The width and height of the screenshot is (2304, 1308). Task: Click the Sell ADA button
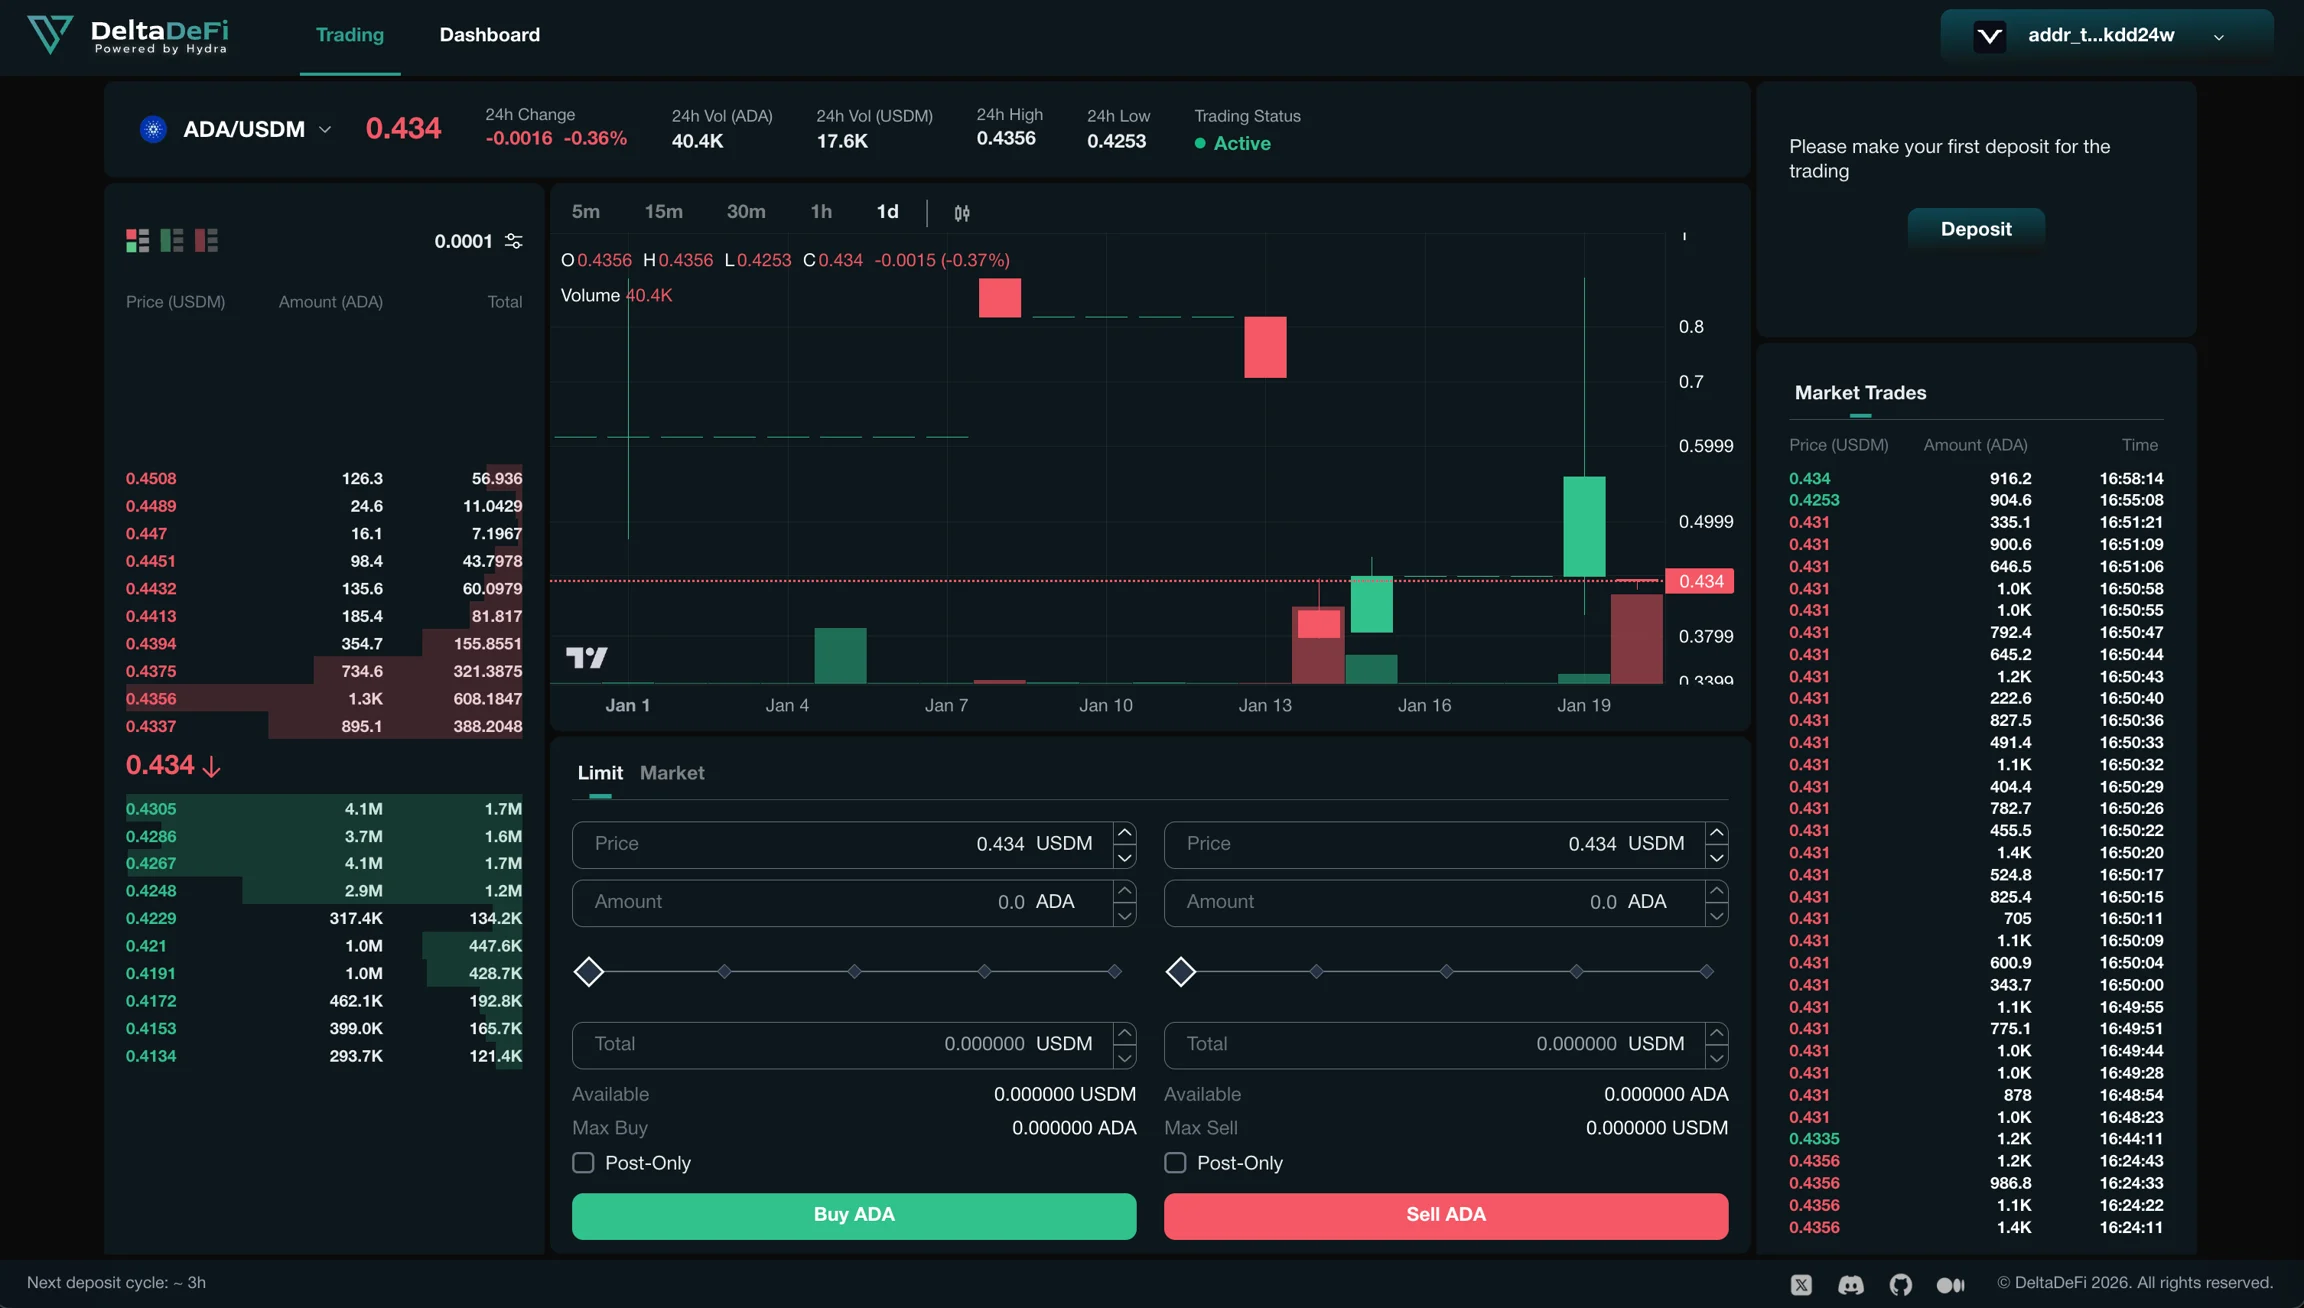(x=1446, y=1215)
